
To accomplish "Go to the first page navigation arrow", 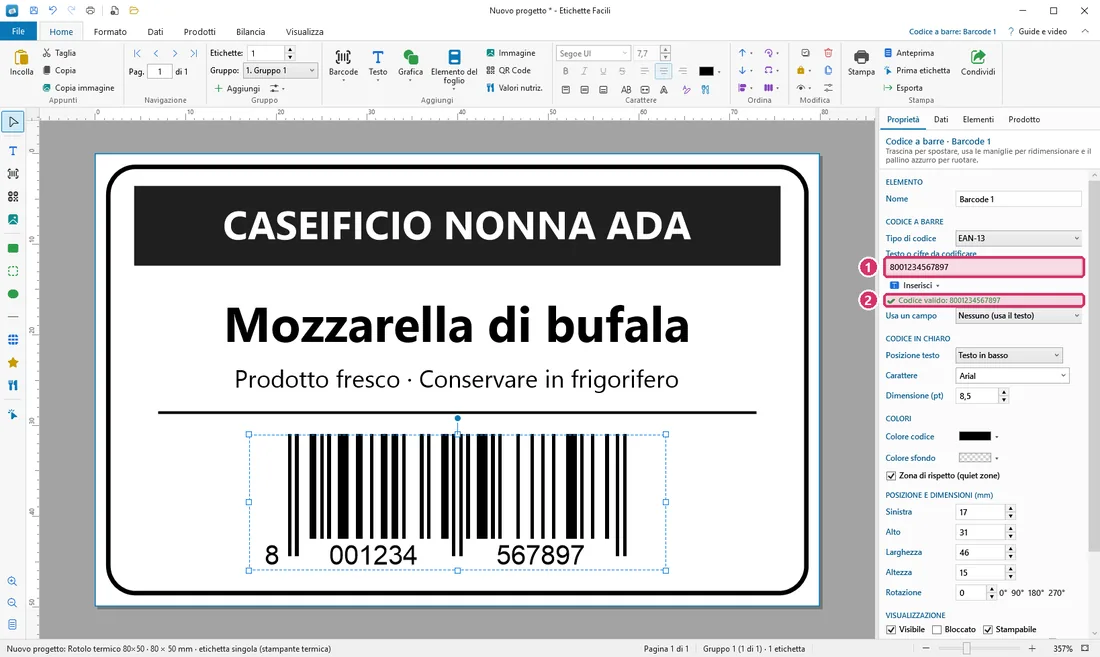I will [x=137, y=53].
